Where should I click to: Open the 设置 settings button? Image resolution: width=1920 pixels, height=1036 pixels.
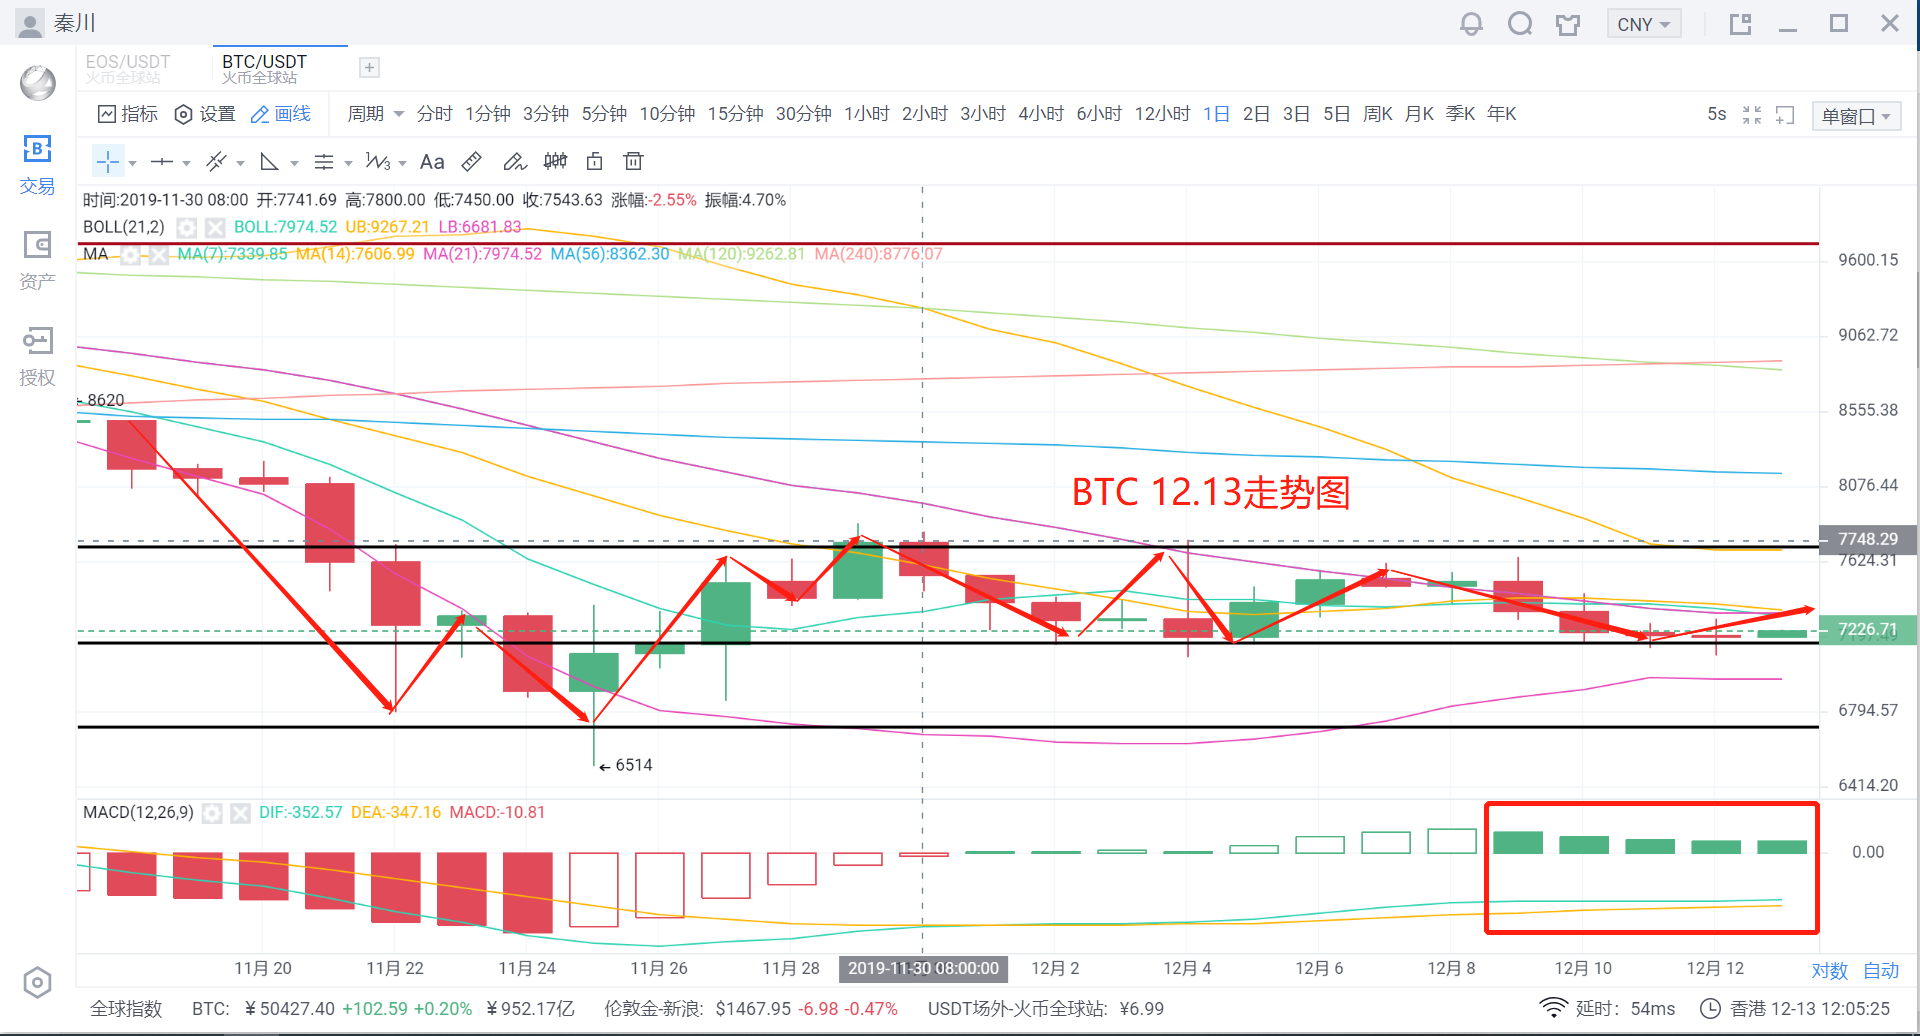[205, 114]
